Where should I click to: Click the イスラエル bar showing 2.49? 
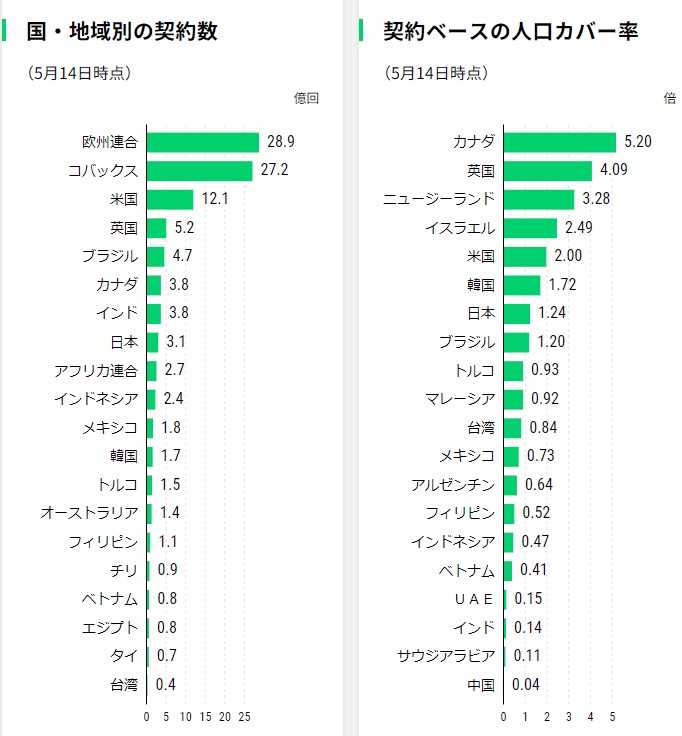(531, 228)
